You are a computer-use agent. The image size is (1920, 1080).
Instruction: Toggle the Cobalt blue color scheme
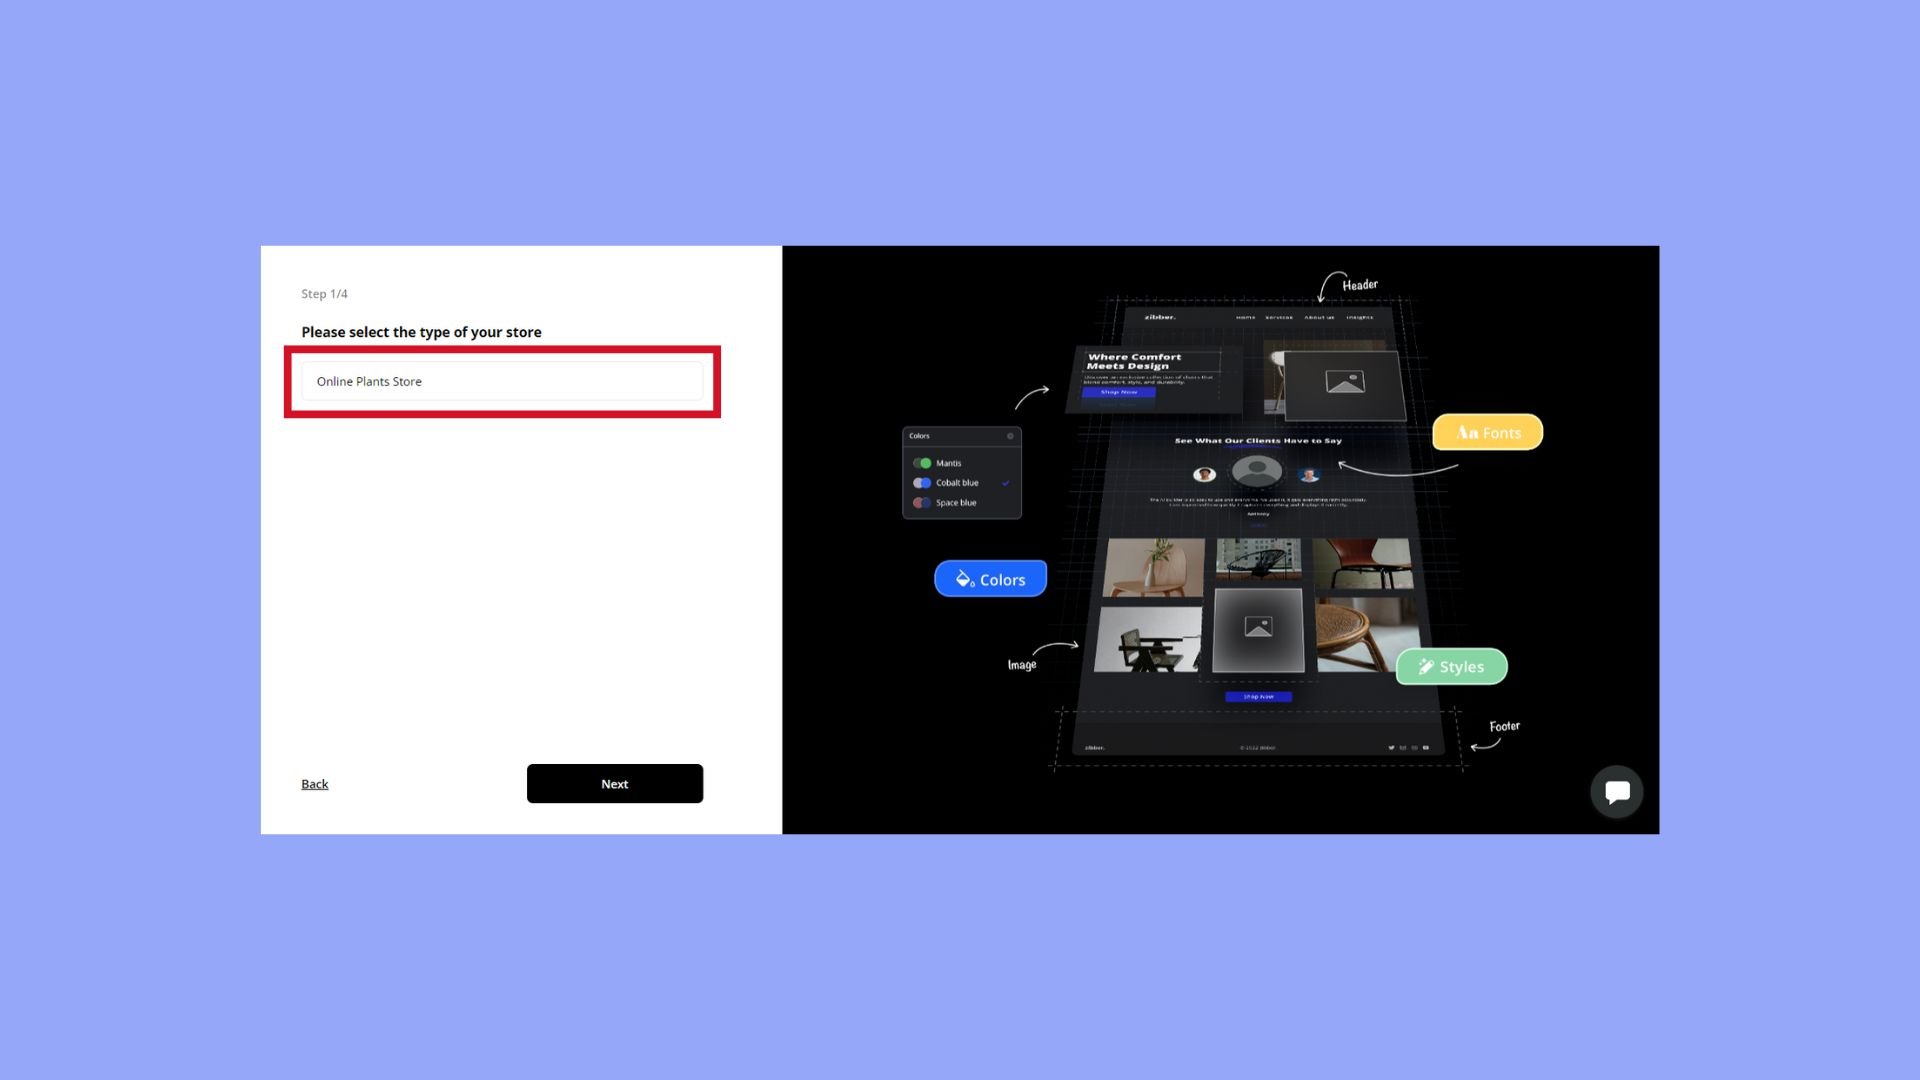pos(922,483)
